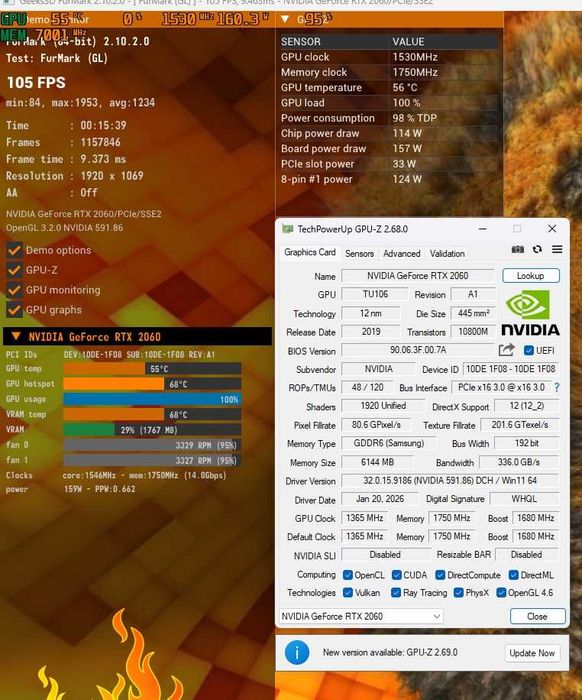Click the GPU temp 55°C bar
The height and width of the screenshot is (700, 582).
[x=152, y=369]
